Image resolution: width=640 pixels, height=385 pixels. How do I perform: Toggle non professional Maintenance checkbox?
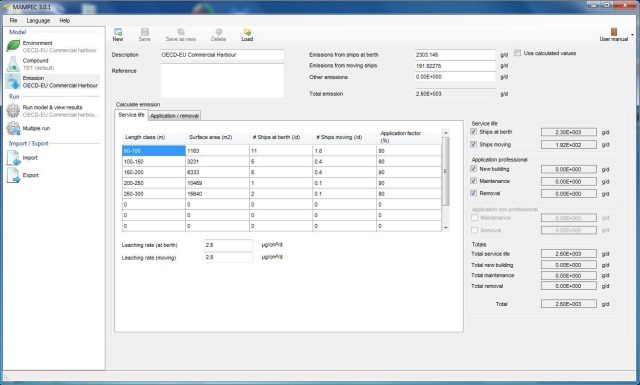pyautogui.click(x=474, y=218)
